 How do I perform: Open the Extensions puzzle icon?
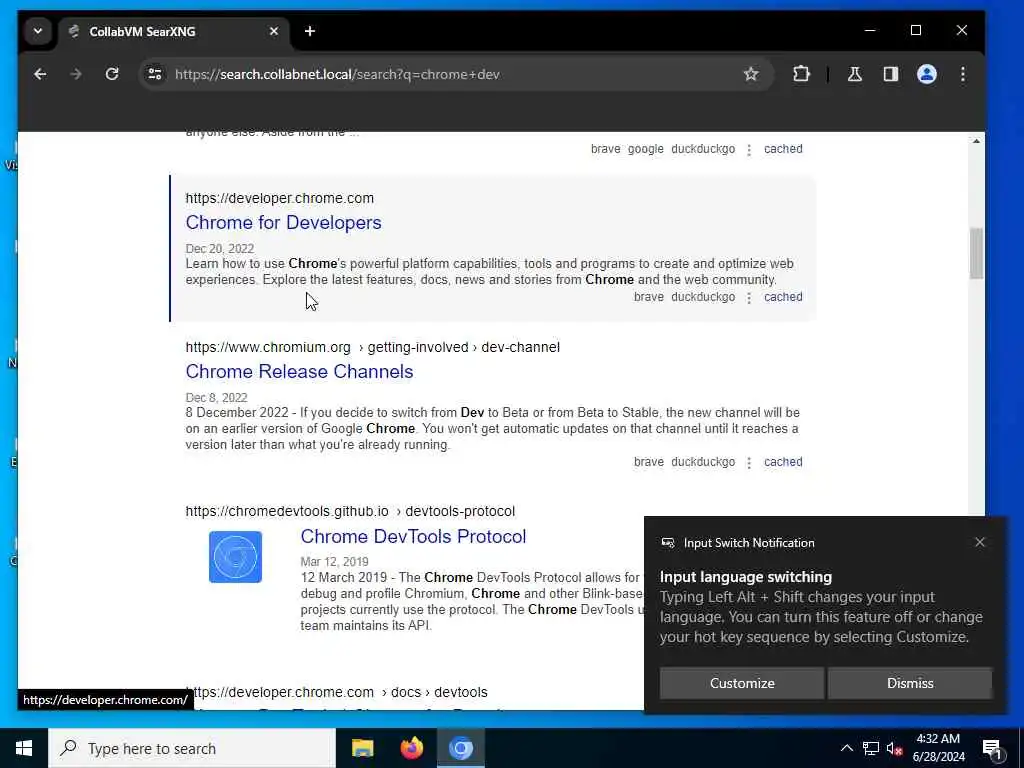[801, 74]
